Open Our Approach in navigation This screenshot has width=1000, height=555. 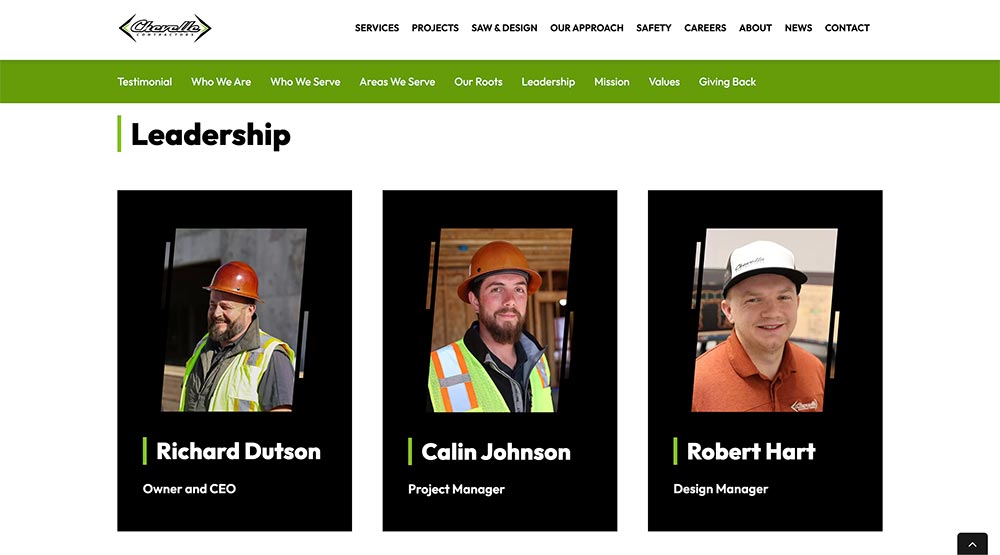click(587, 28)
